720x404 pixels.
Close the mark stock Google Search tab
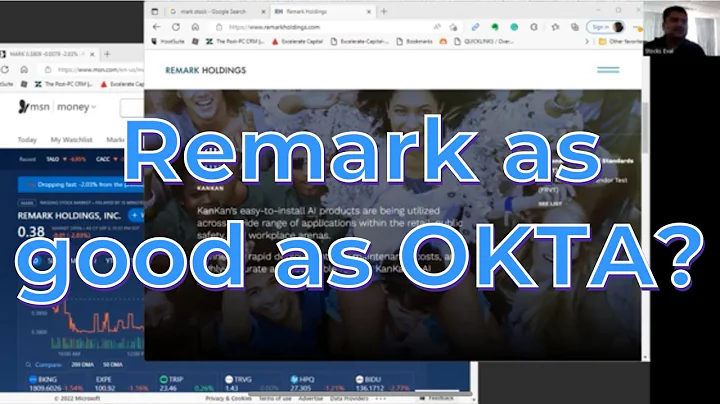point(264,11)
